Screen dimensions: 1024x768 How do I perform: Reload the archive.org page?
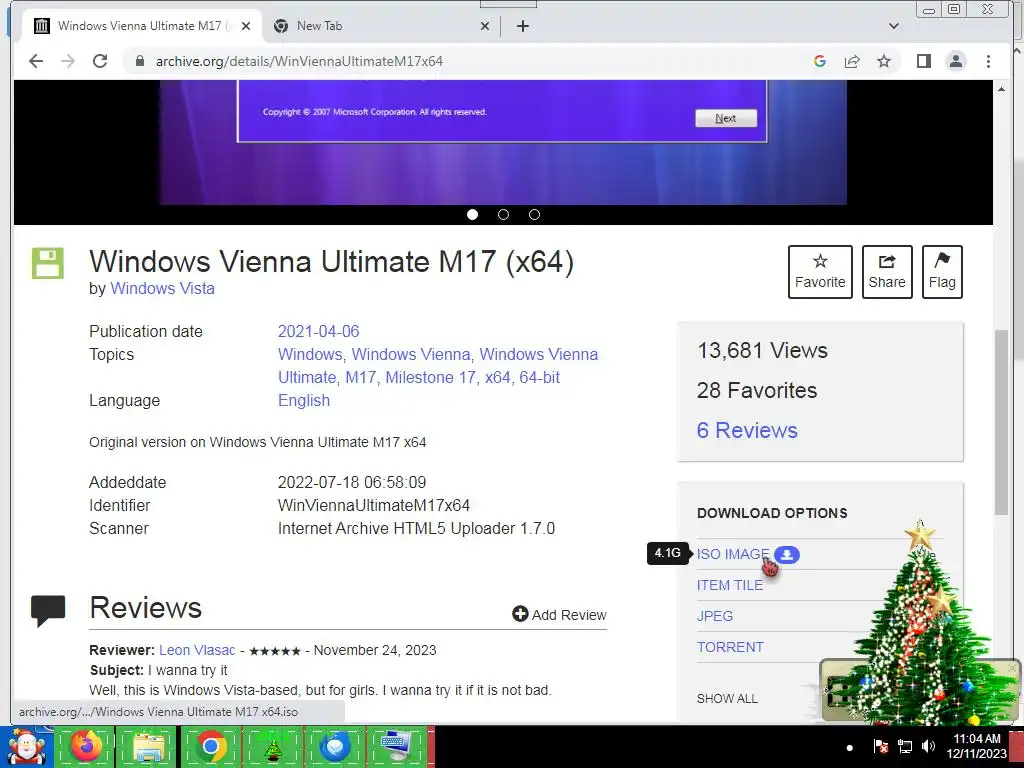(100, 61)
